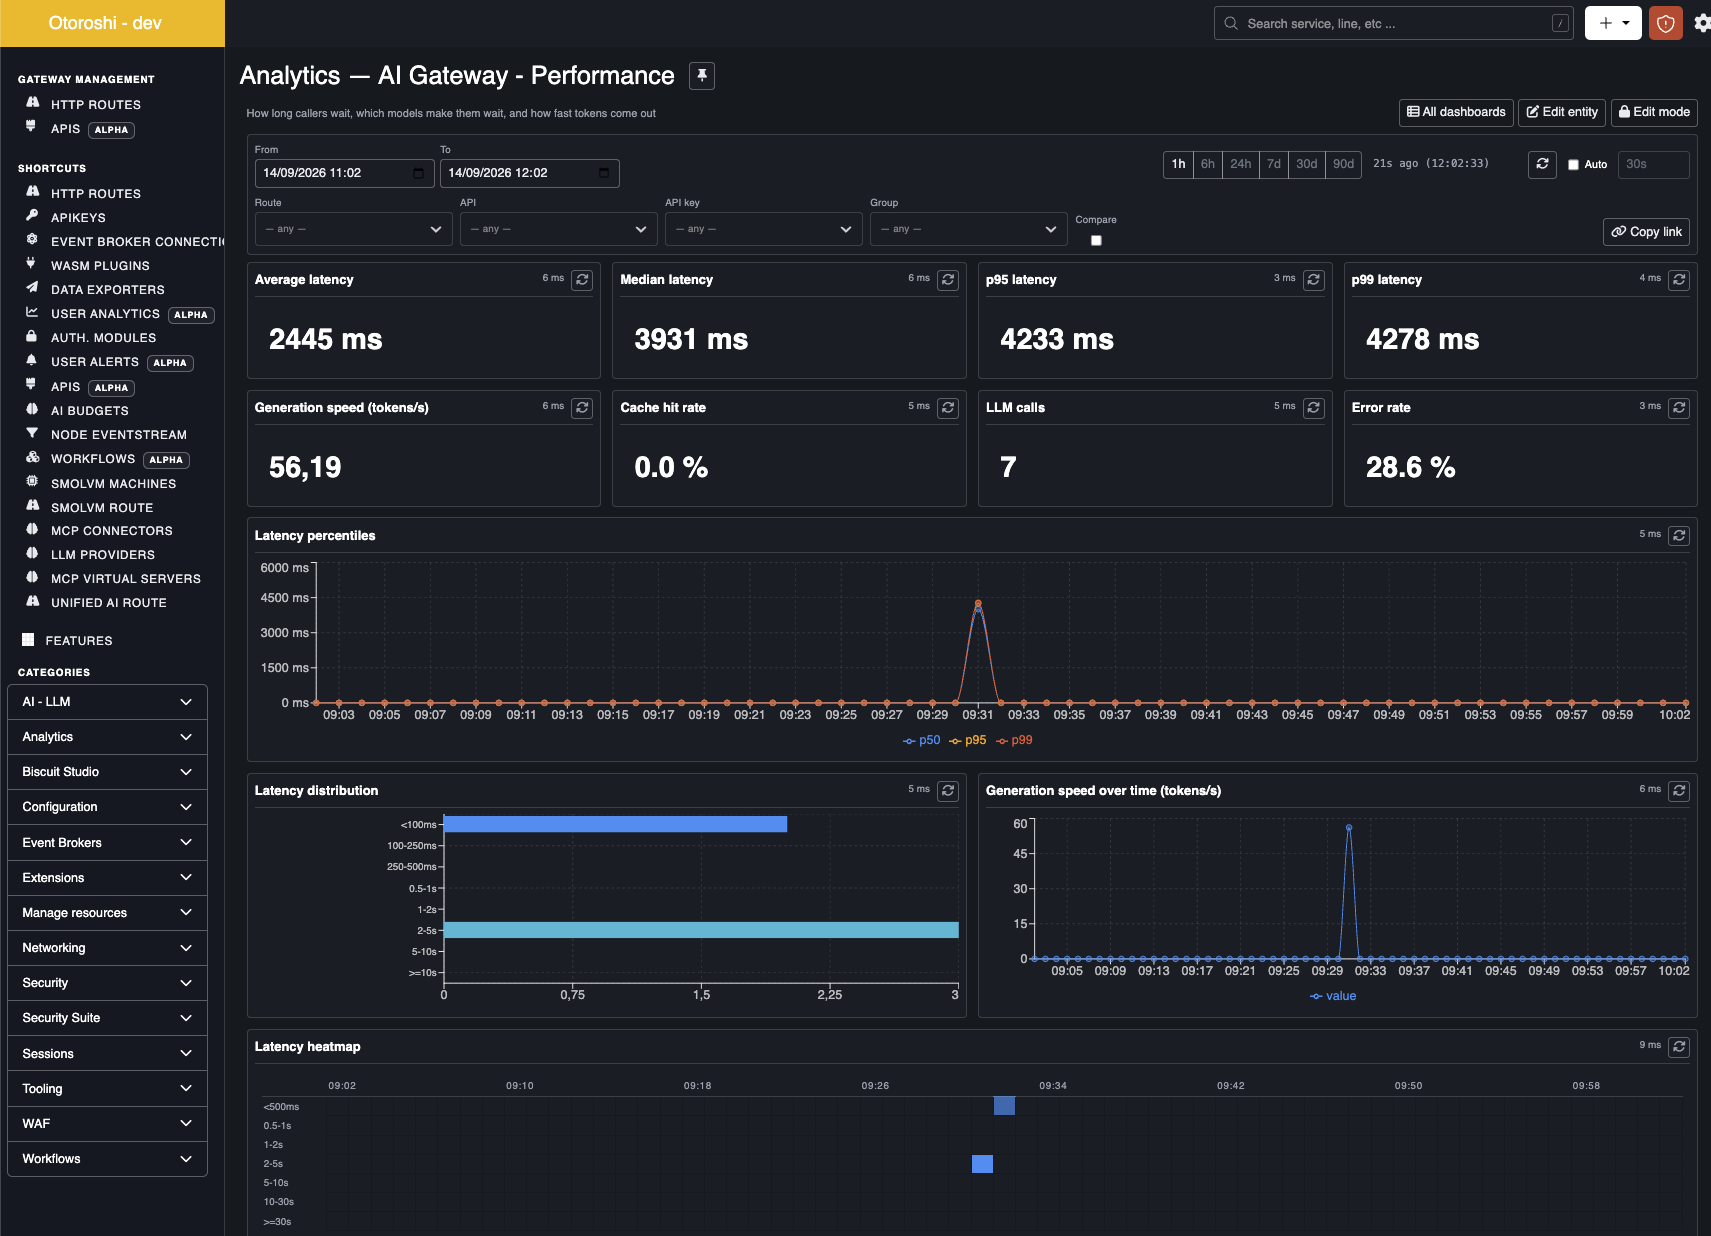Viewport: 1711px width, 1236px height.
Task: Refresh the Error rate widget
Action: (x=1679, y=408)
